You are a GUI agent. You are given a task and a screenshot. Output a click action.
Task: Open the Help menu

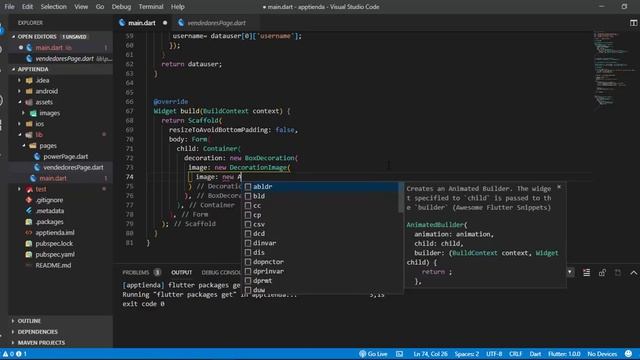click(x=178, y=7)
